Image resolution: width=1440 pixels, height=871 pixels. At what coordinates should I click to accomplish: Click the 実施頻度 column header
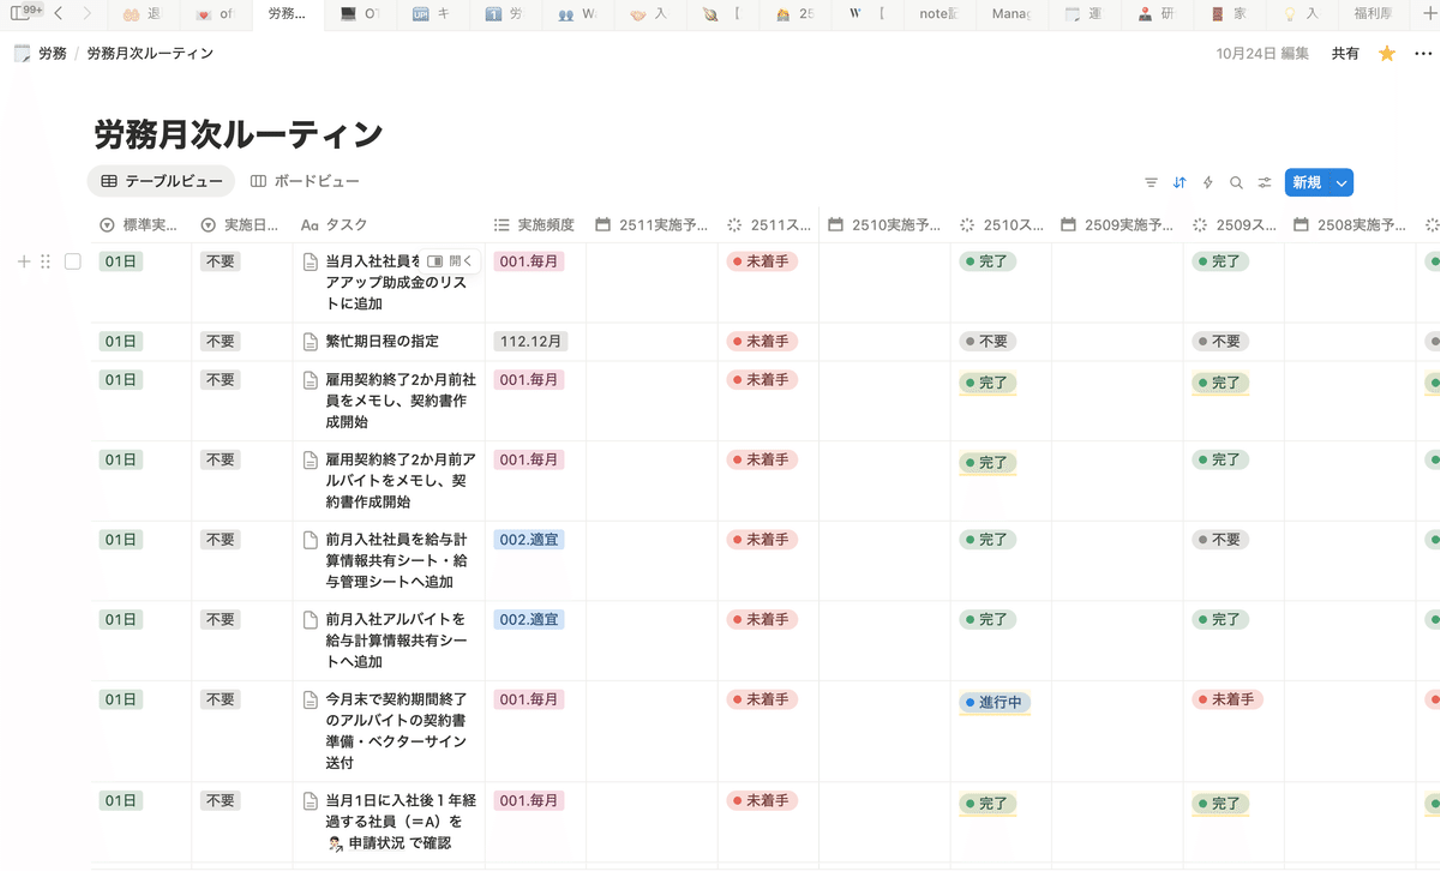click(x=545, y=225)
